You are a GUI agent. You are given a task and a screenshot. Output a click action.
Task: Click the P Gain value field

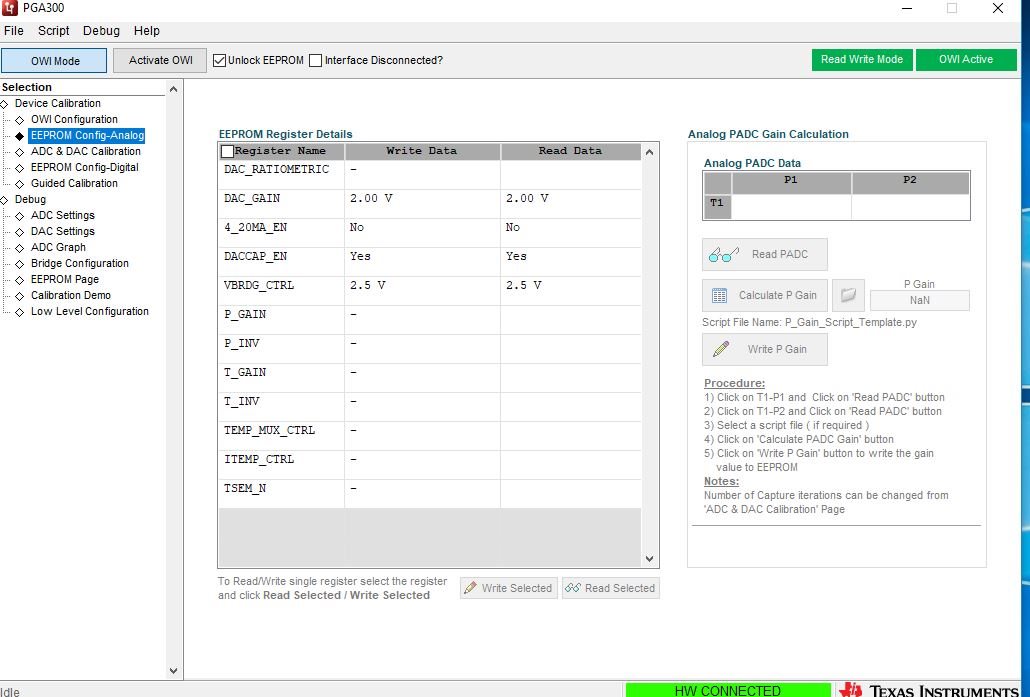pos(920,300)
